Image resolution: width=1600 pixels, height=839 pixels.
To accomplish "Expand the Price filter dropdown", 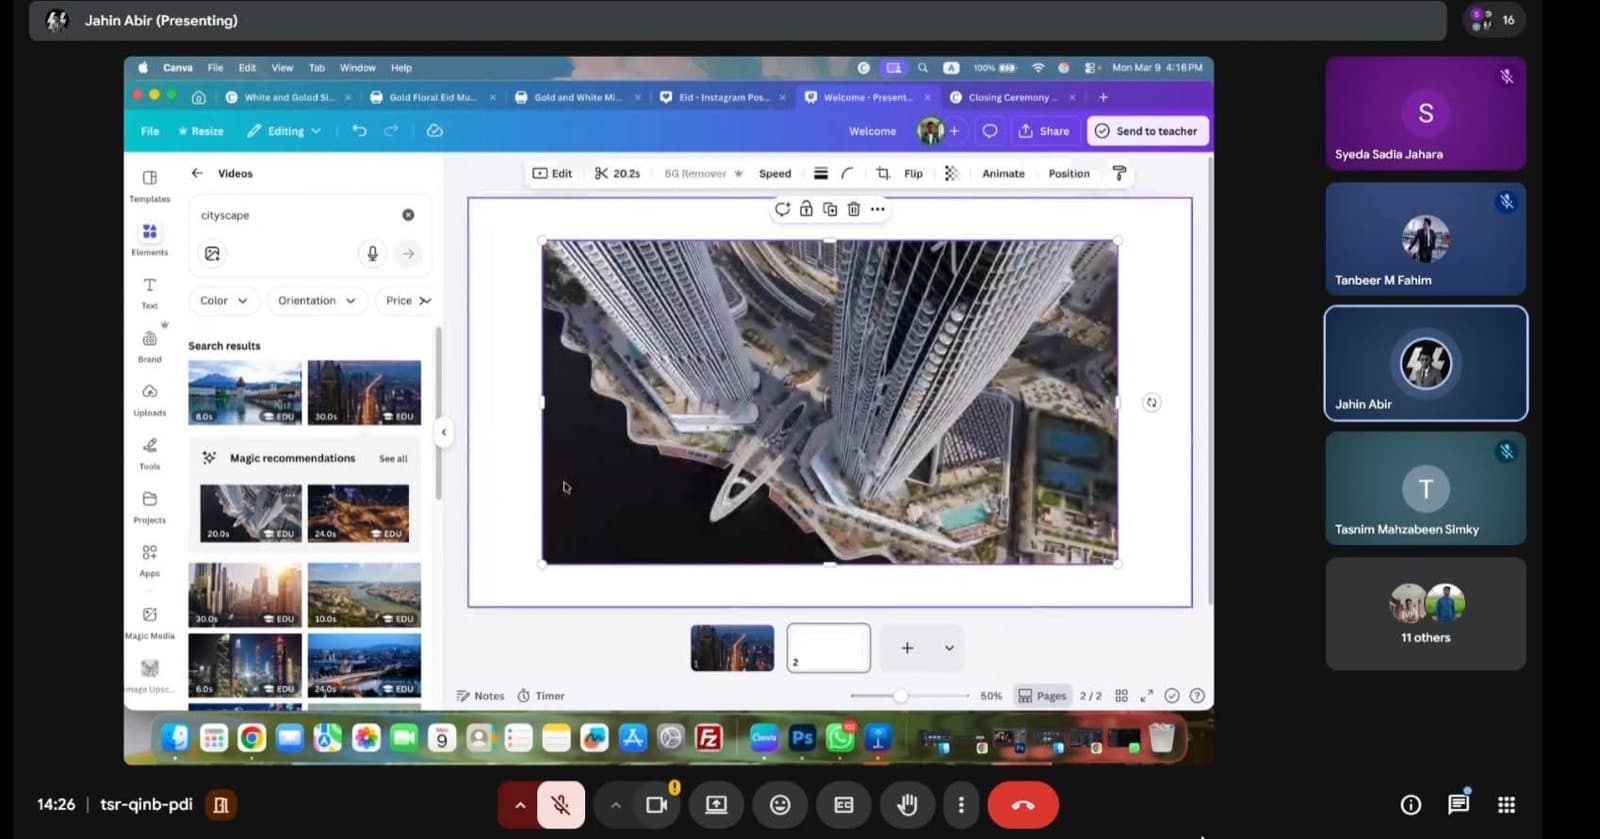I will coord(408,300).
